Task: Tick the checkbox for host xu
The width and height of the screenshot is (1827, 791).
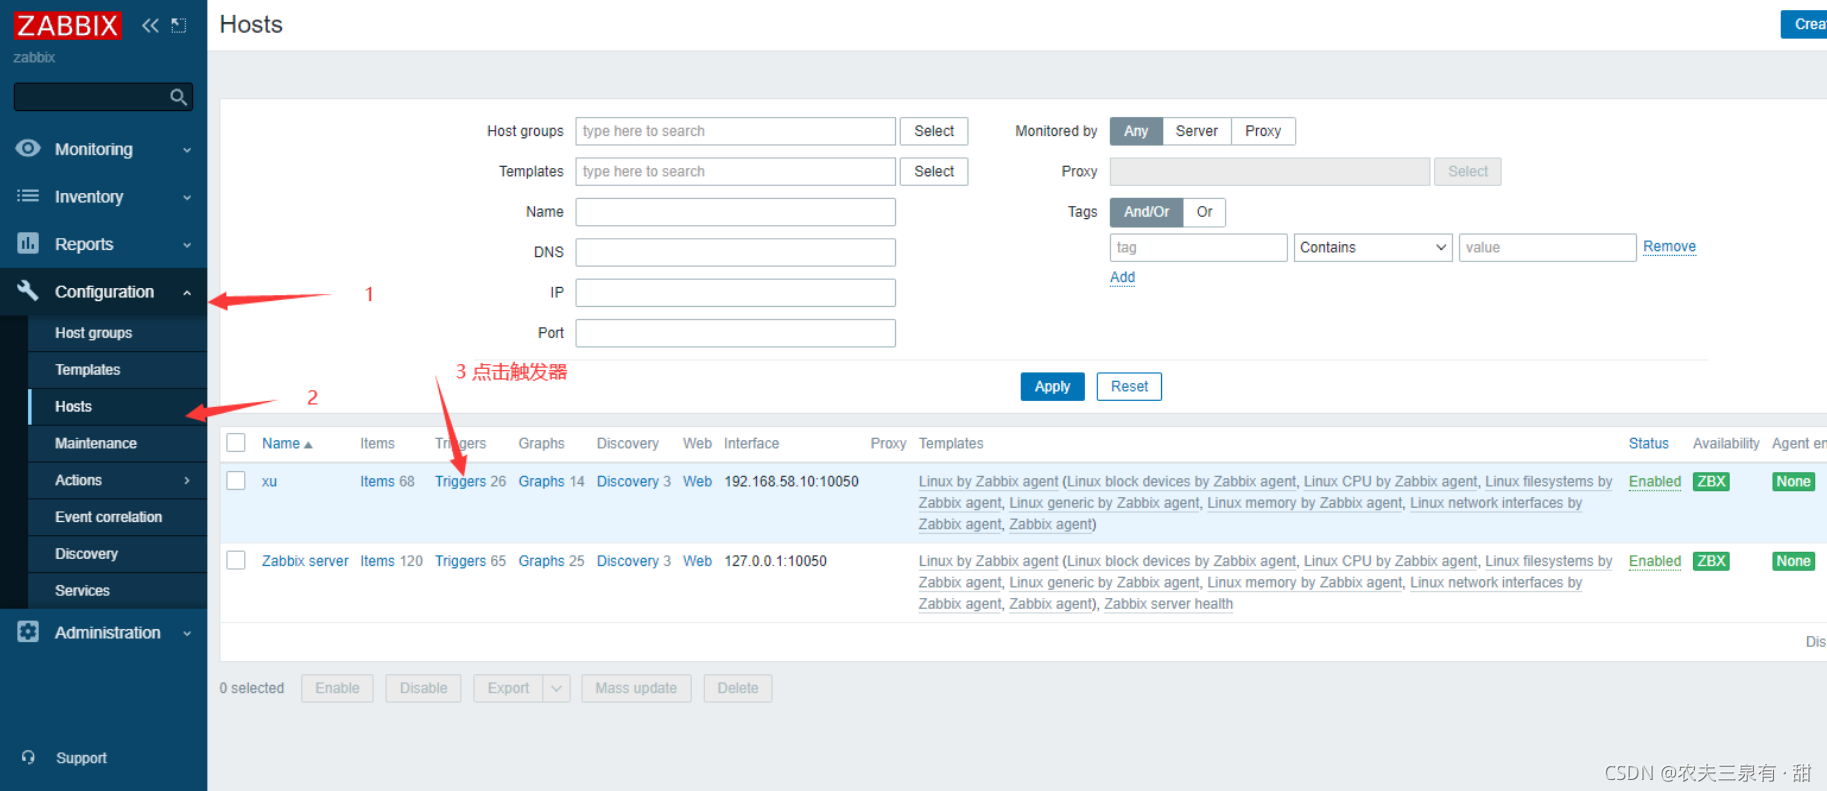Action: click(x=236, y=481)
